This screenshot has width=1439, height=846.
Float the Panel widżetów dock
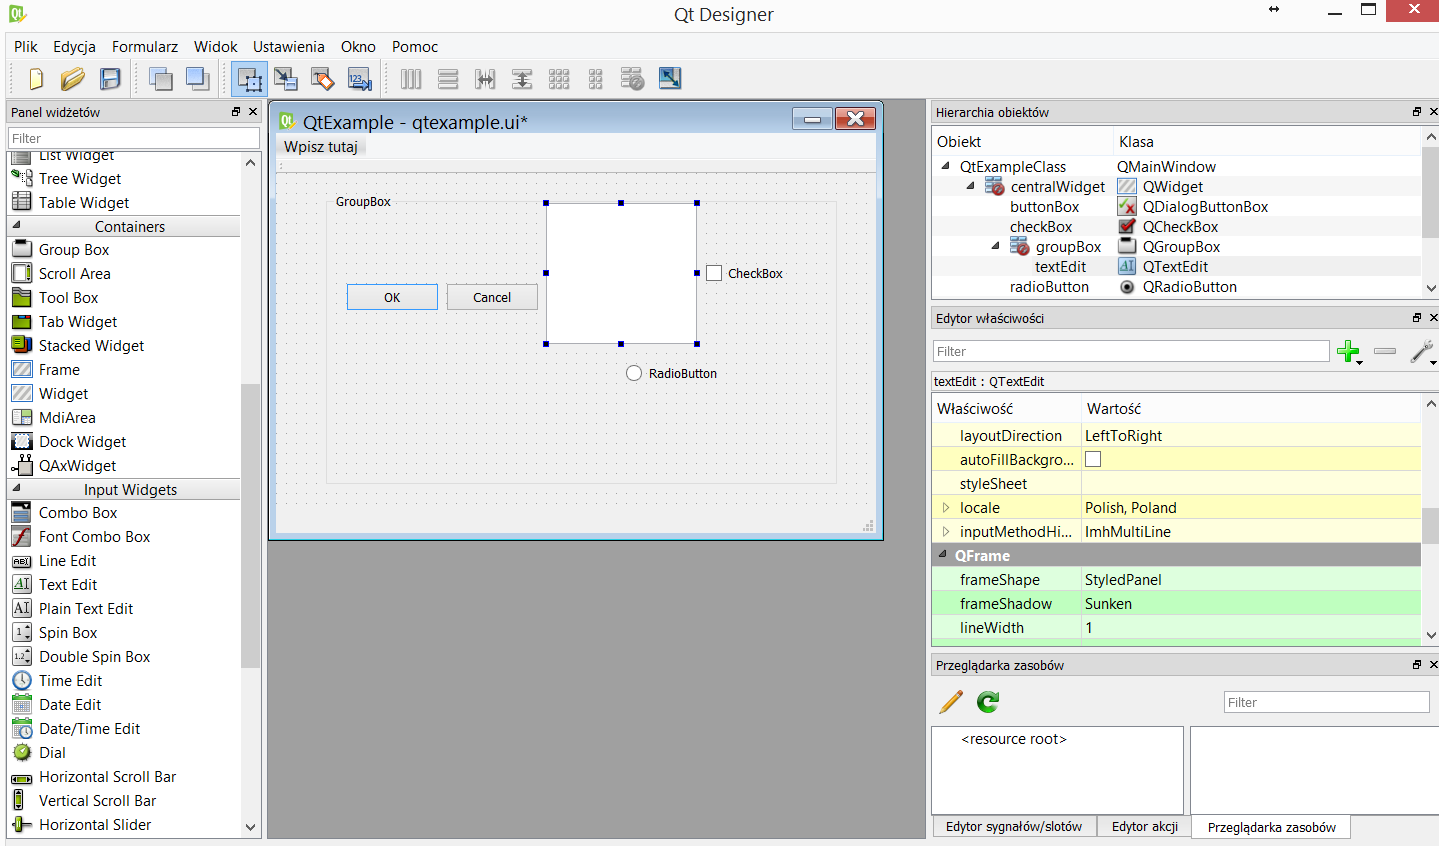pos(236,112)
